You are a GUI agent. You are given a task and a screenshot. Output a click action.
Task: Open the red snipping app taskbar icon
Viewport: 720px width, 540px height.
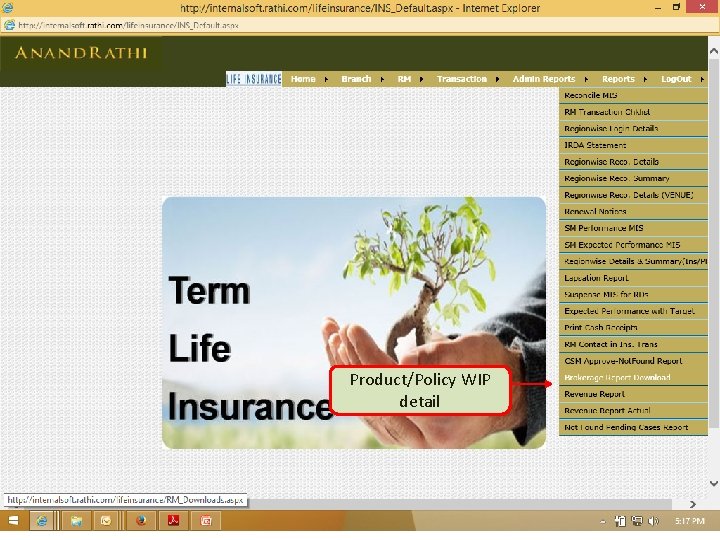[x=206, y=521]
